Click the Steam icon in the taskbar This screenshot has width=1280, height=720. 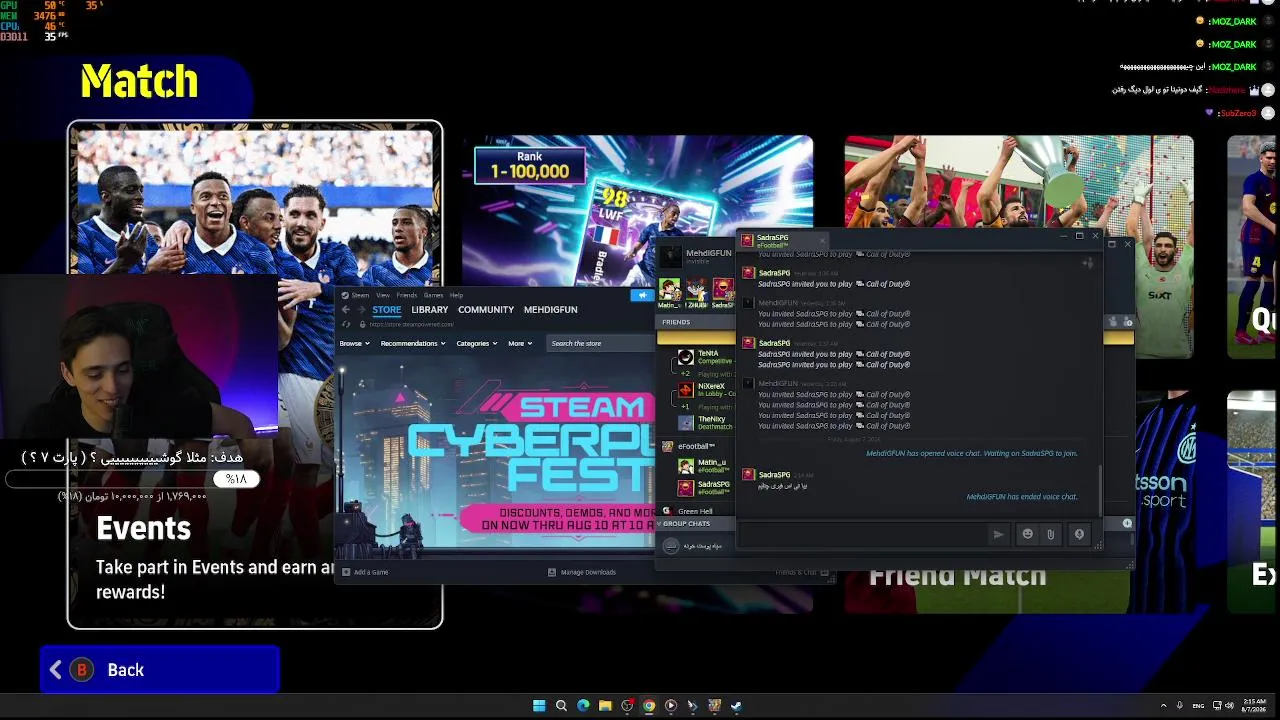[737, 706]
